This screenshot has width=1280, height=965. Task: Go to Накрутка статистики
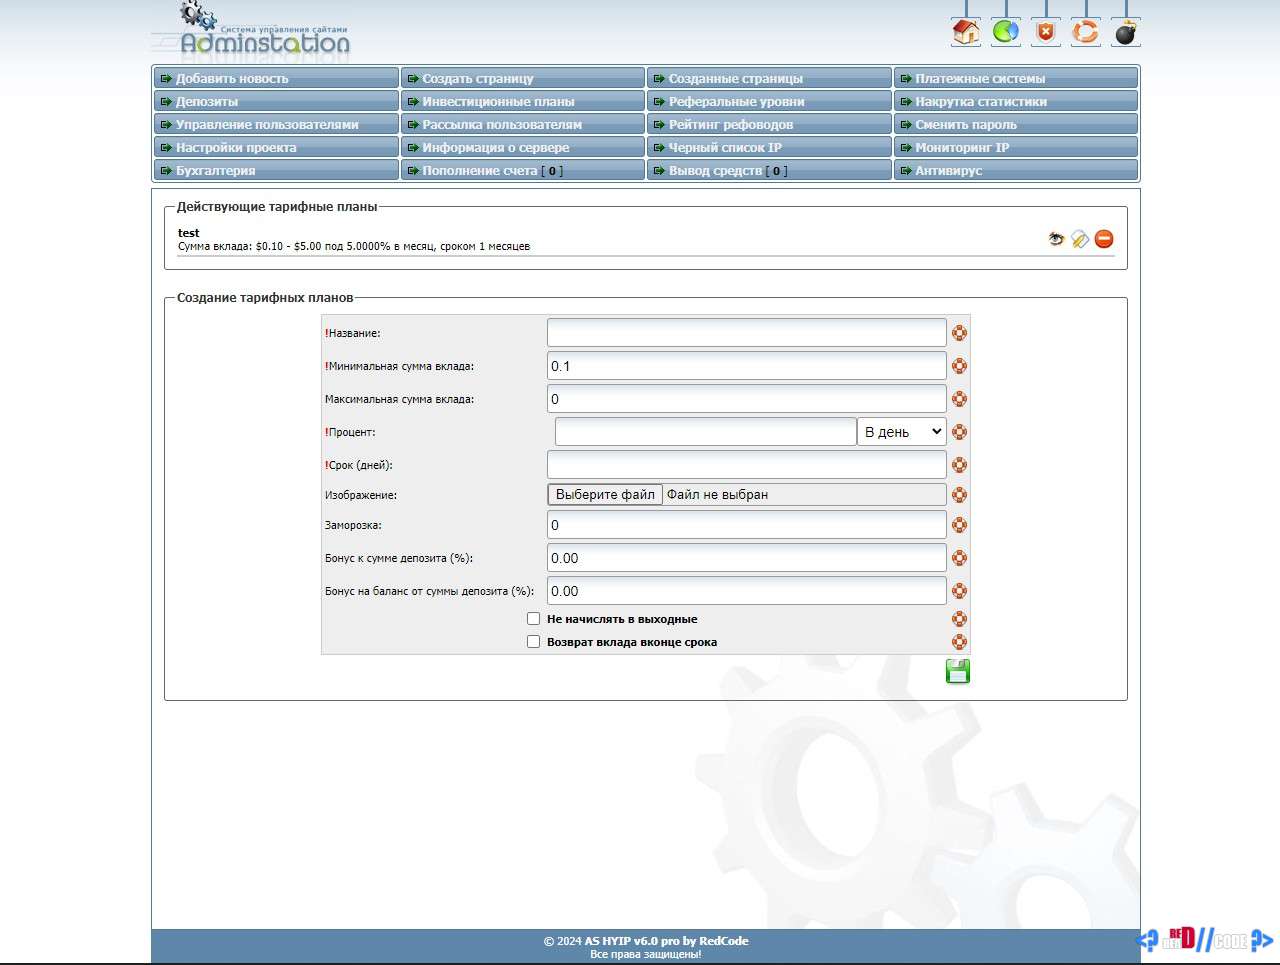click(x=1016, y=101)
